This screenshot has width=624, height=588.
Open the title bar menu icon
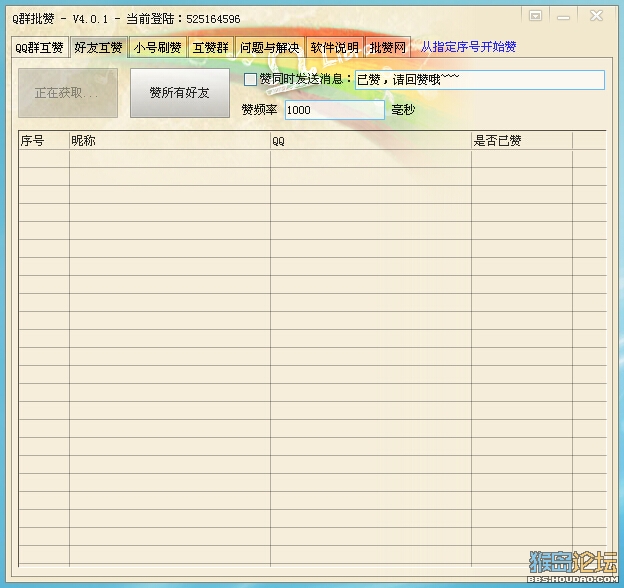pos(535,16)
